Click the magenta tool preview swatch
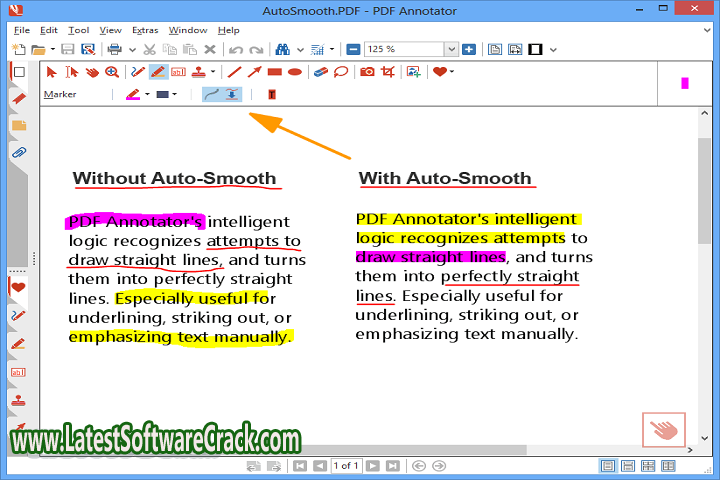 (685, 83)
